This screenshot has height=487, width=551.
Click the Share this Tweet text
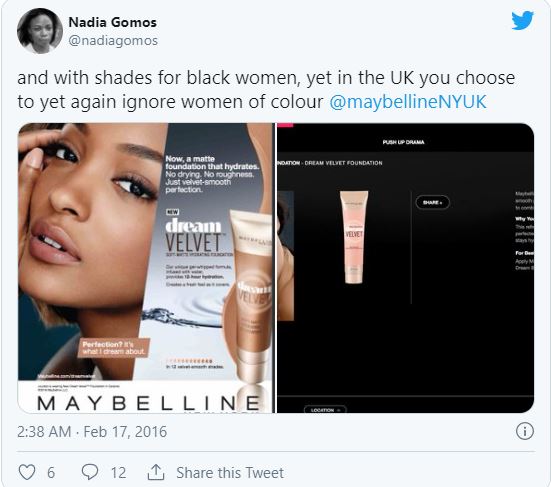(230, 473)
